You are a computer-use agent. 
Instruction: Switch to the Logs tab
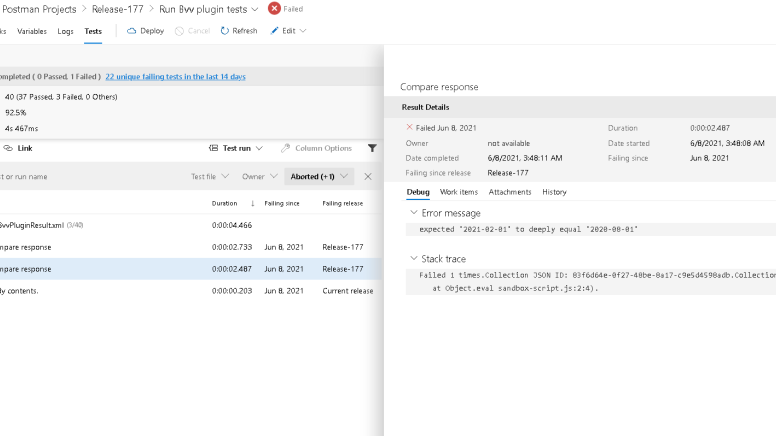pyautogui.click(x=65, y=31)
